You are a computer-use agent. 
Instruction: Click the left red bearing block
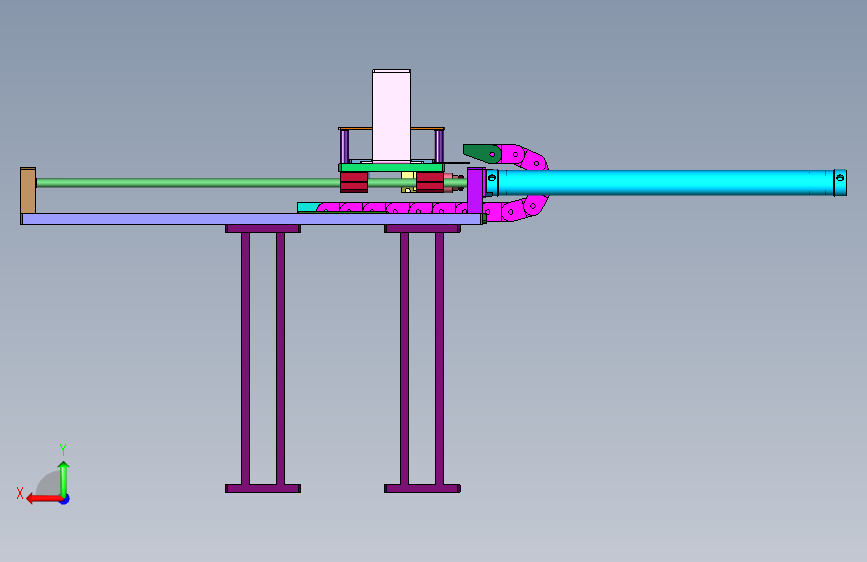click(354, 182)
